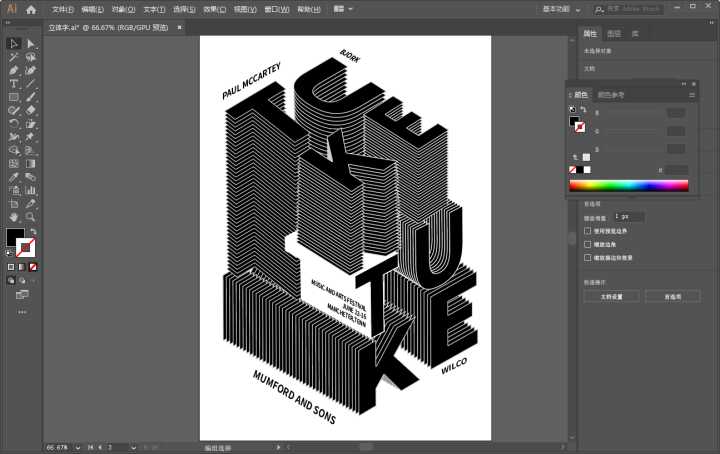
Task: Select the Perspective Grid tool
Action: 31,150
